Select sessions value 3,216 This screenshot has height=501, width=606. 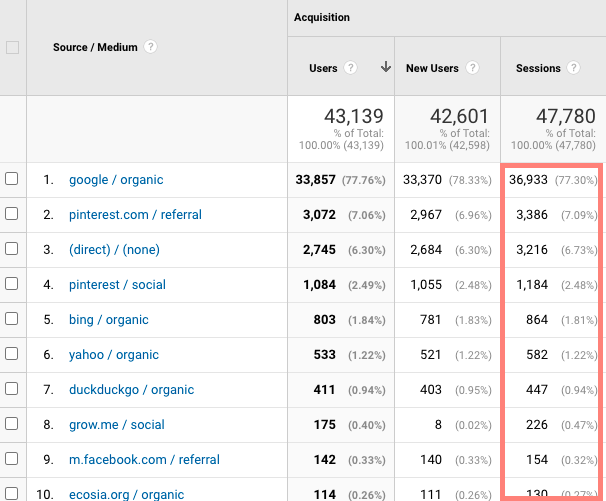[x=532, y=250]
